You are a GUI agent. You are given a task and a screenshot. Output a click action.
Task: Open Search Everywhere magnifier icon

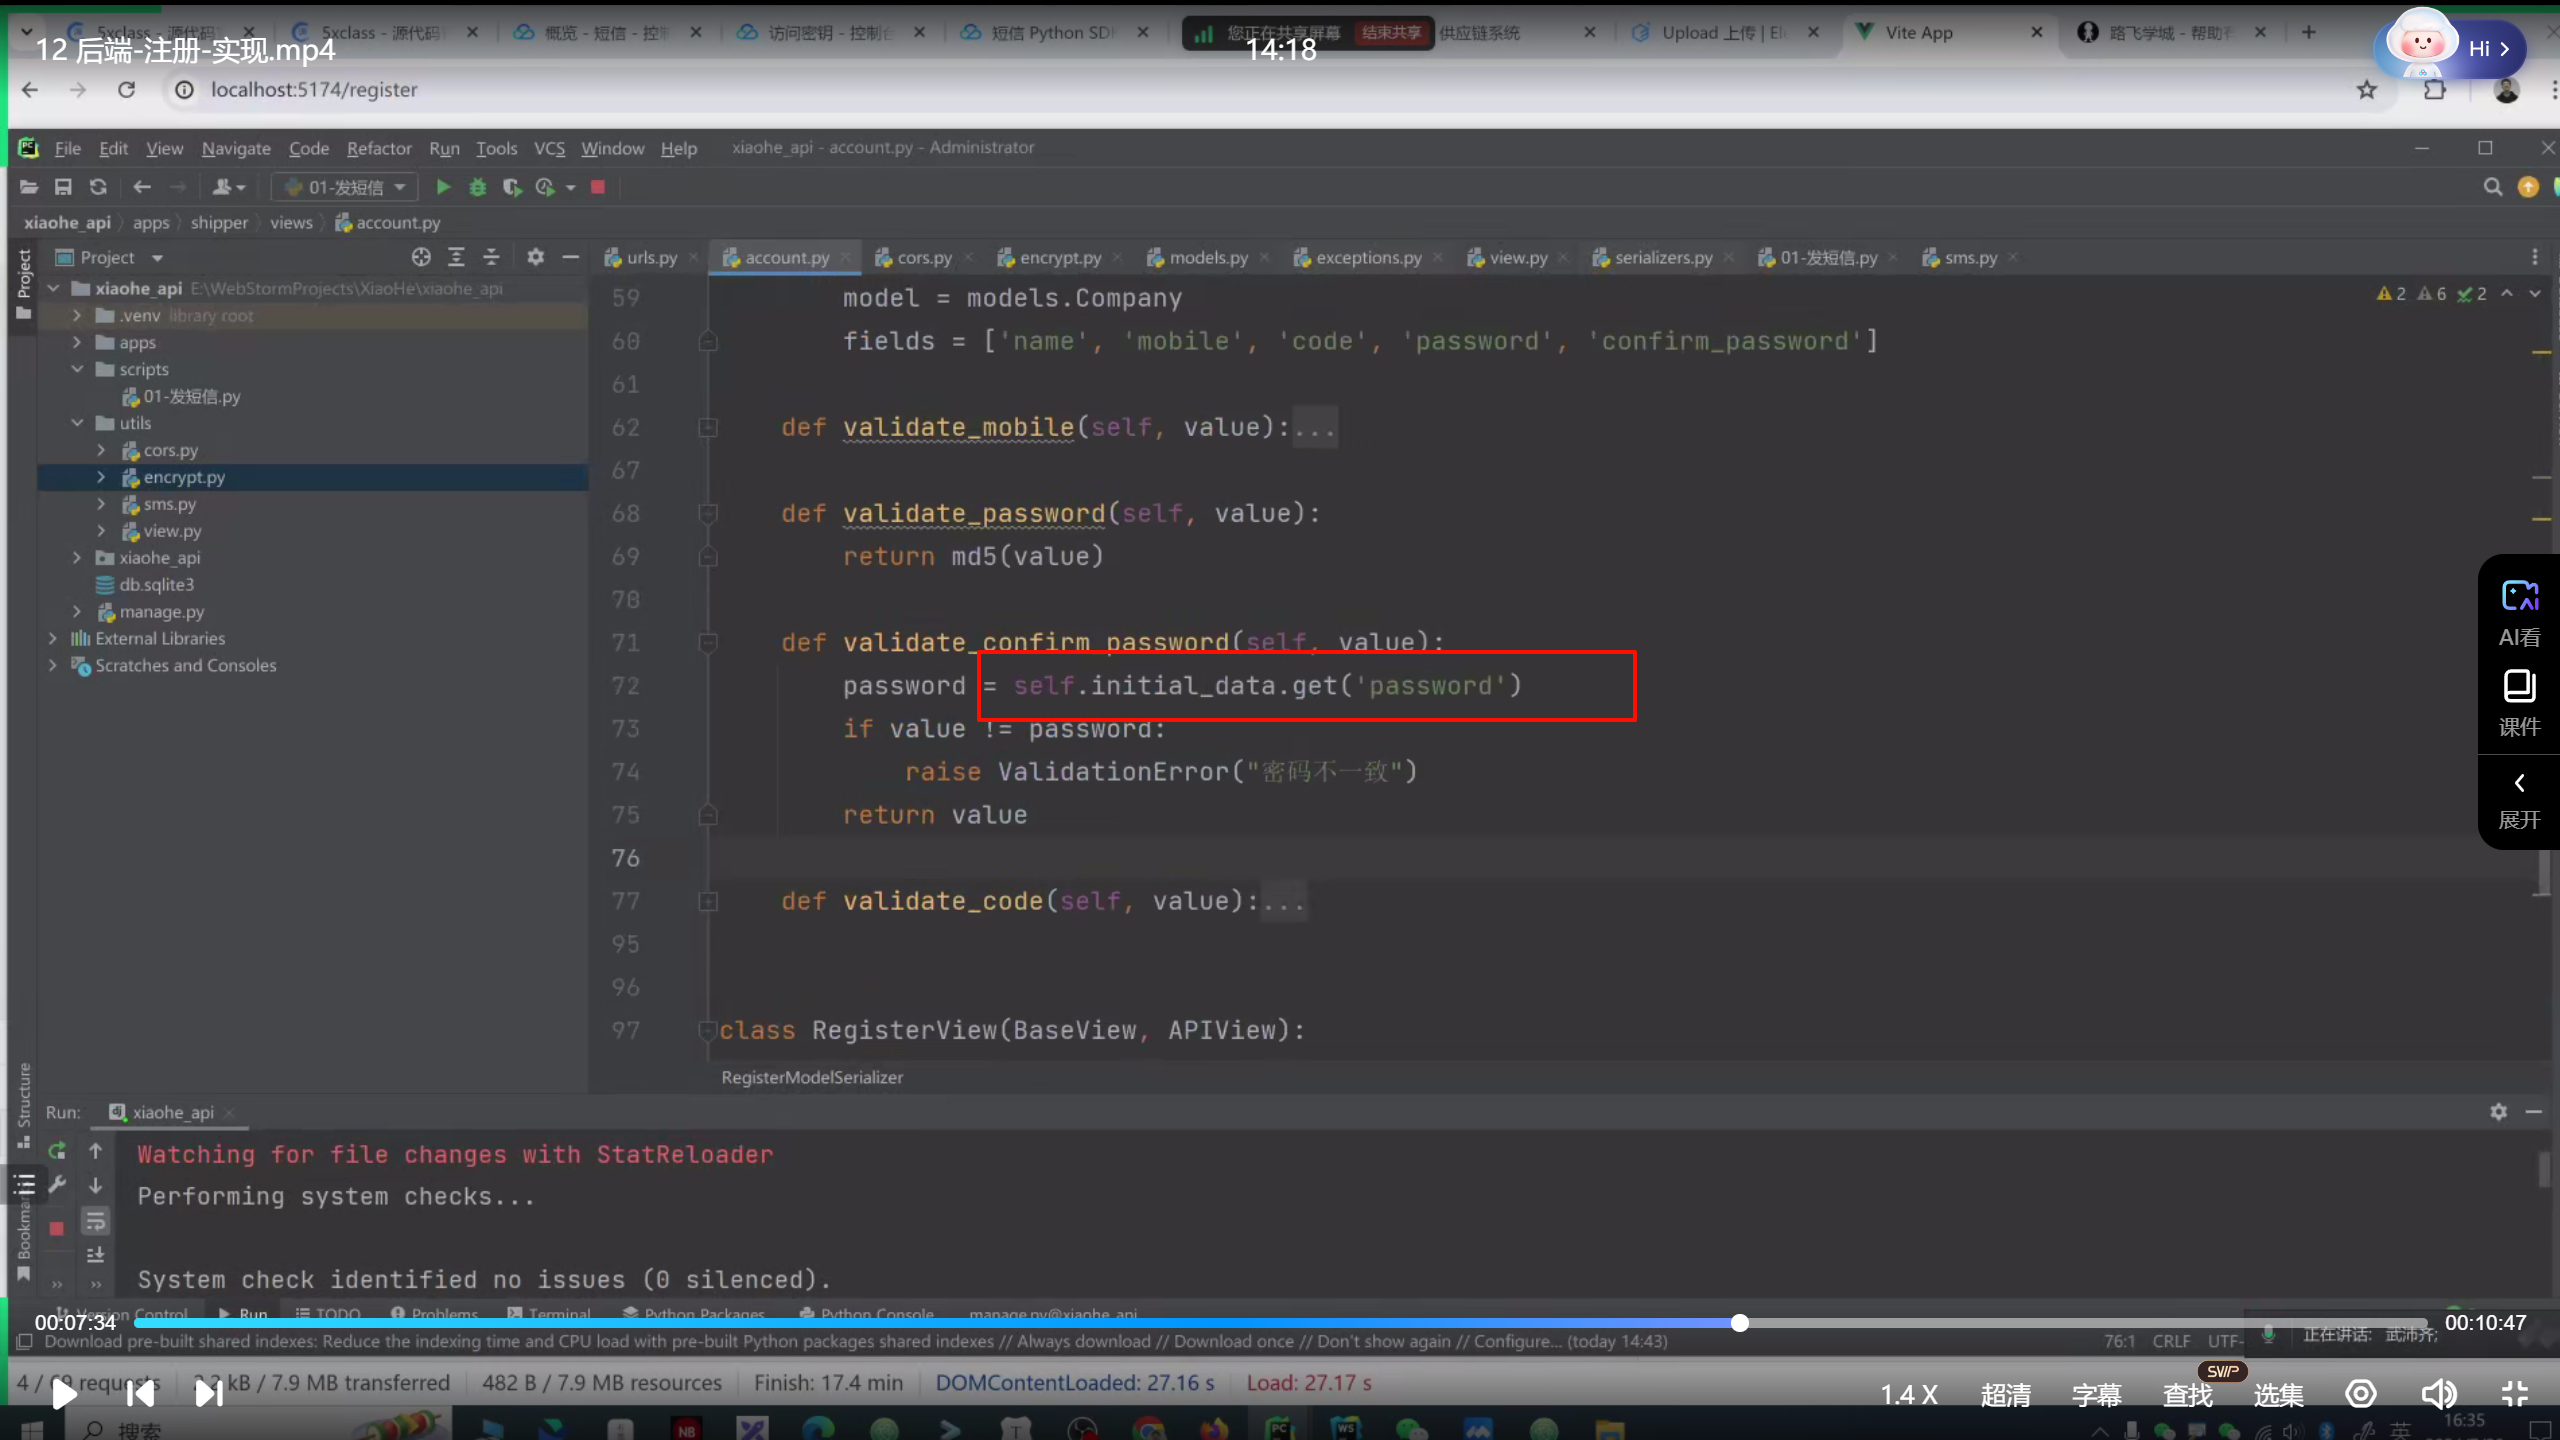click(2492, 187)
